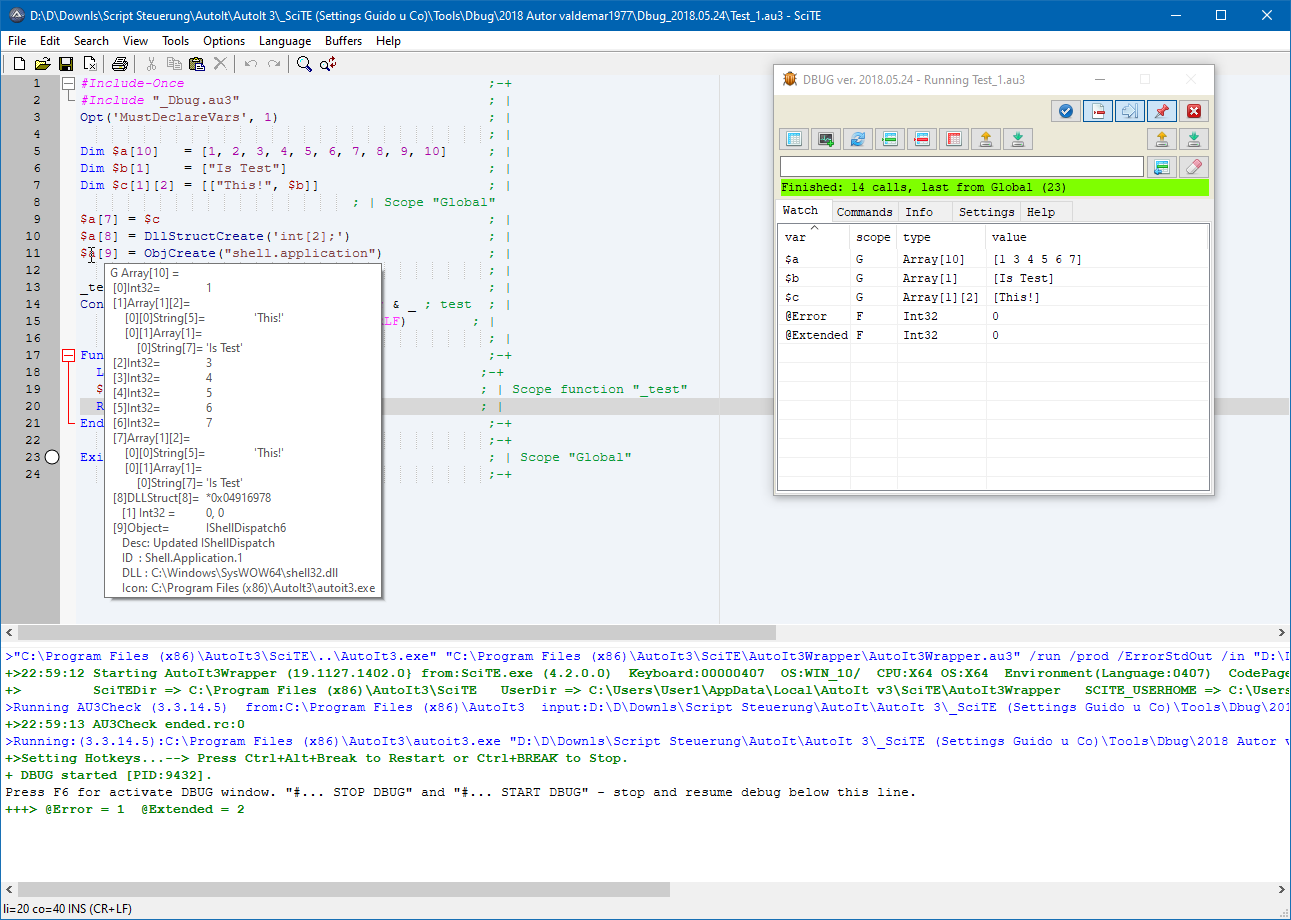Toggle the pushpin always-on-top button
Screen dimensions: 1291x920
(x=1161, y=111)
